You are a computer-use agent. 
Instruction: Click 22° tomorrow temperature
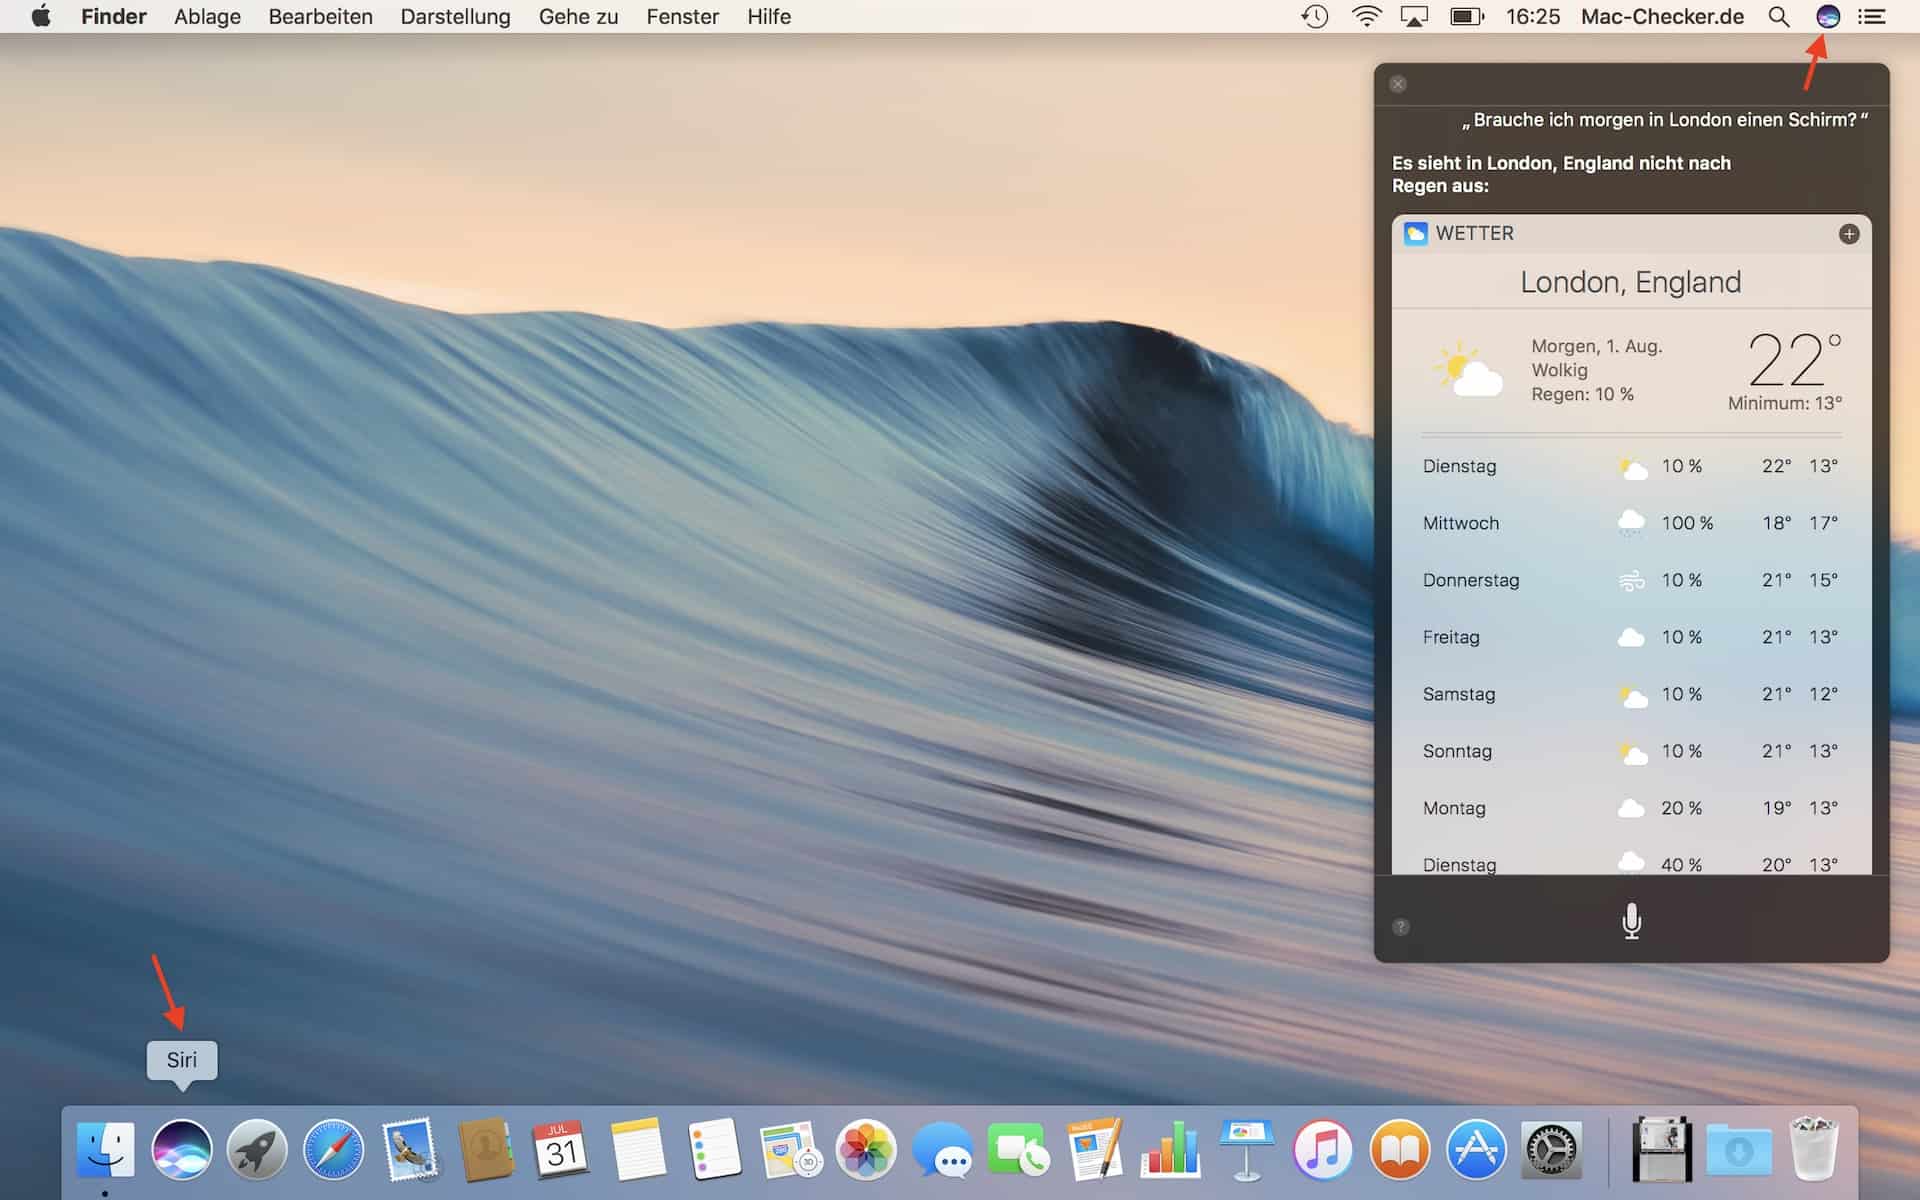tap(1794, 359)
